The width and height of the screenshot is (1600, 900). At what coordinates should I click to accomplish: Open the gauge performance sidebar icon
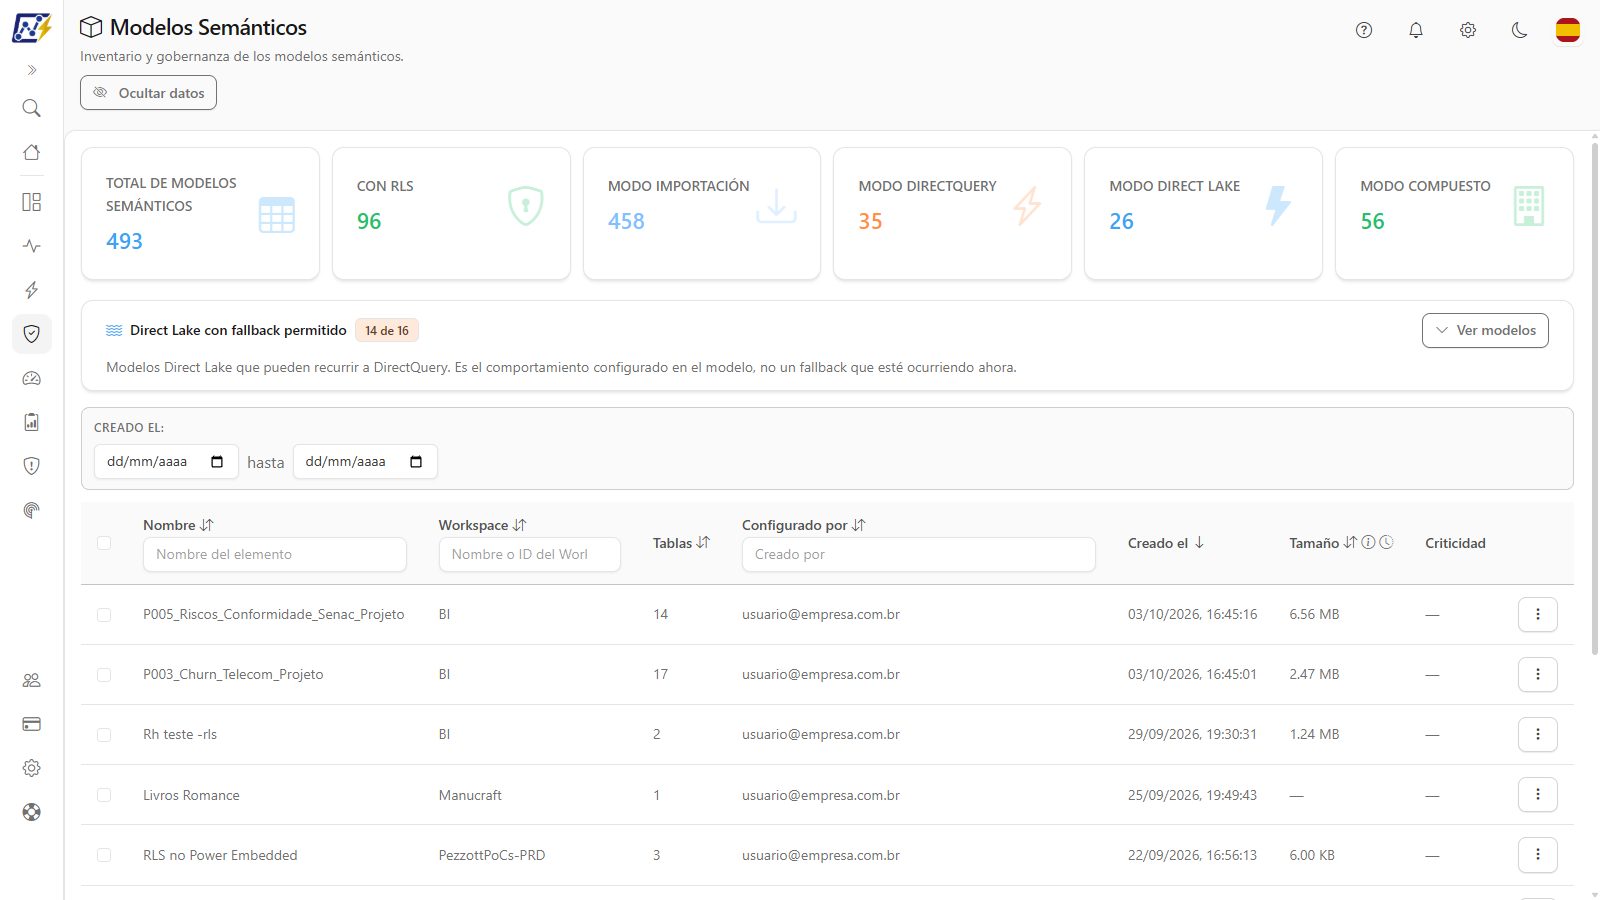point(32,378)
